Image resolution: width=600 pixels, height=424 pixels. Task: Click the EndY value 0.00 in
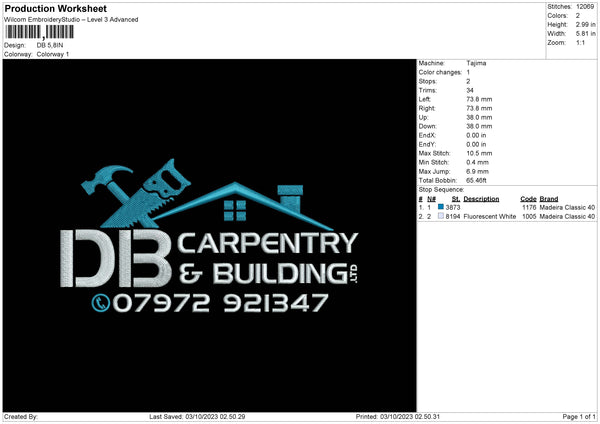coord(476,144)
